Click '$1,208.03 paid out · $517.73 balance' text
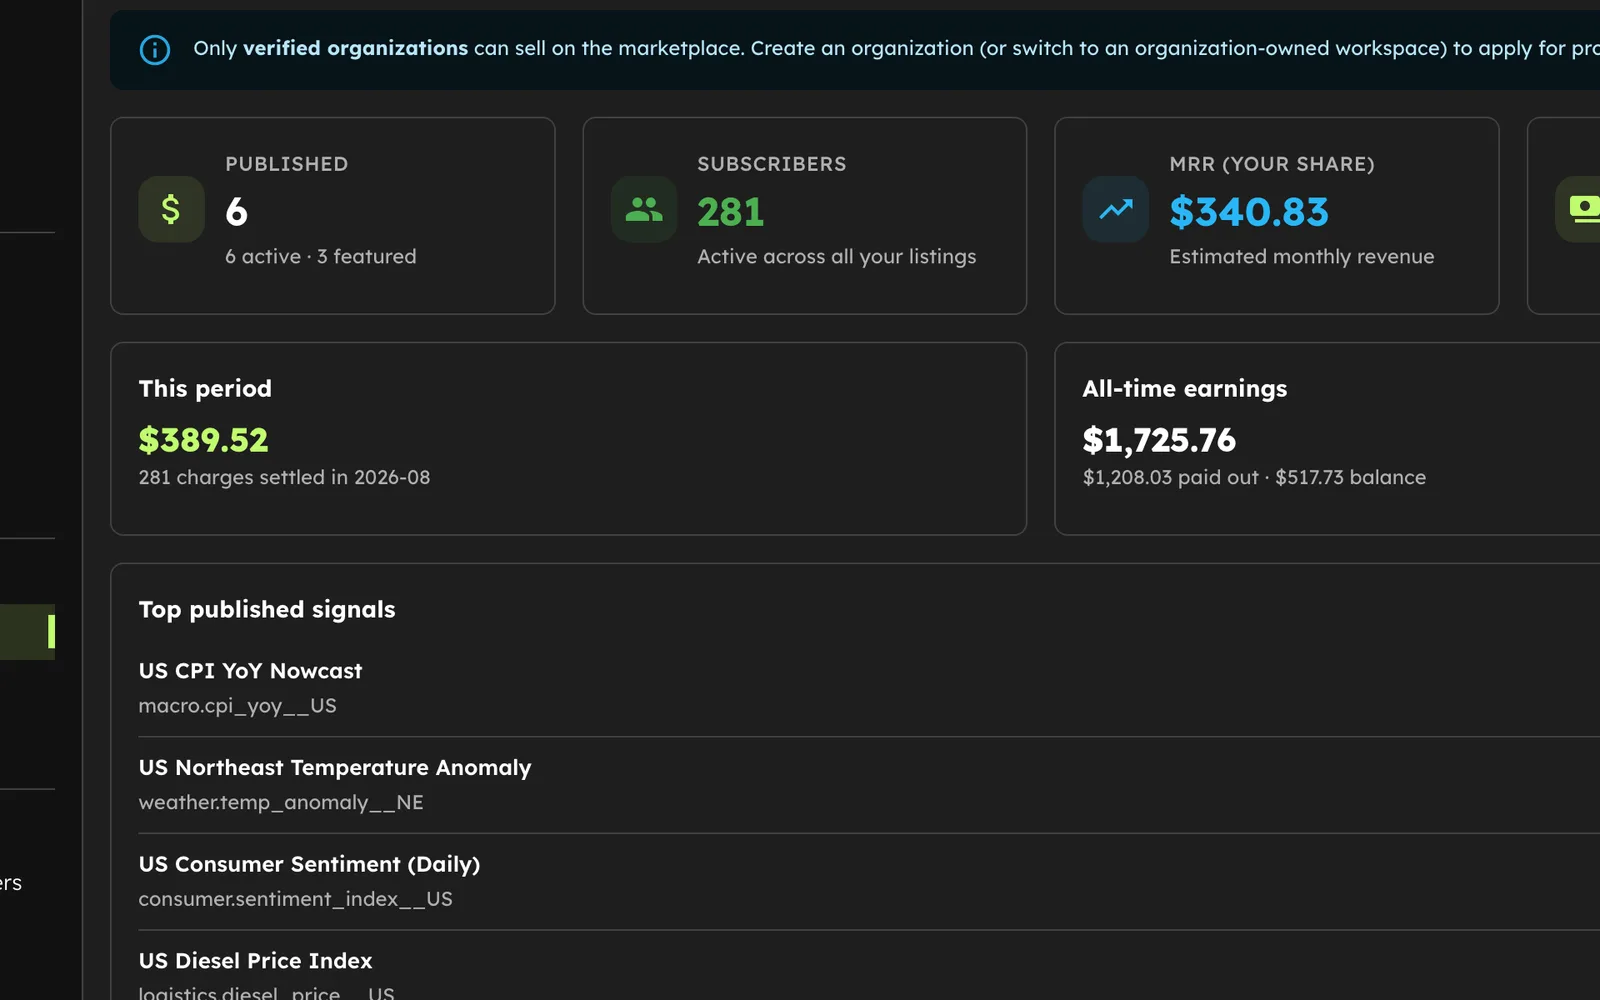The width and height of the screenshot is (1600, 1000). (1254, 478)
